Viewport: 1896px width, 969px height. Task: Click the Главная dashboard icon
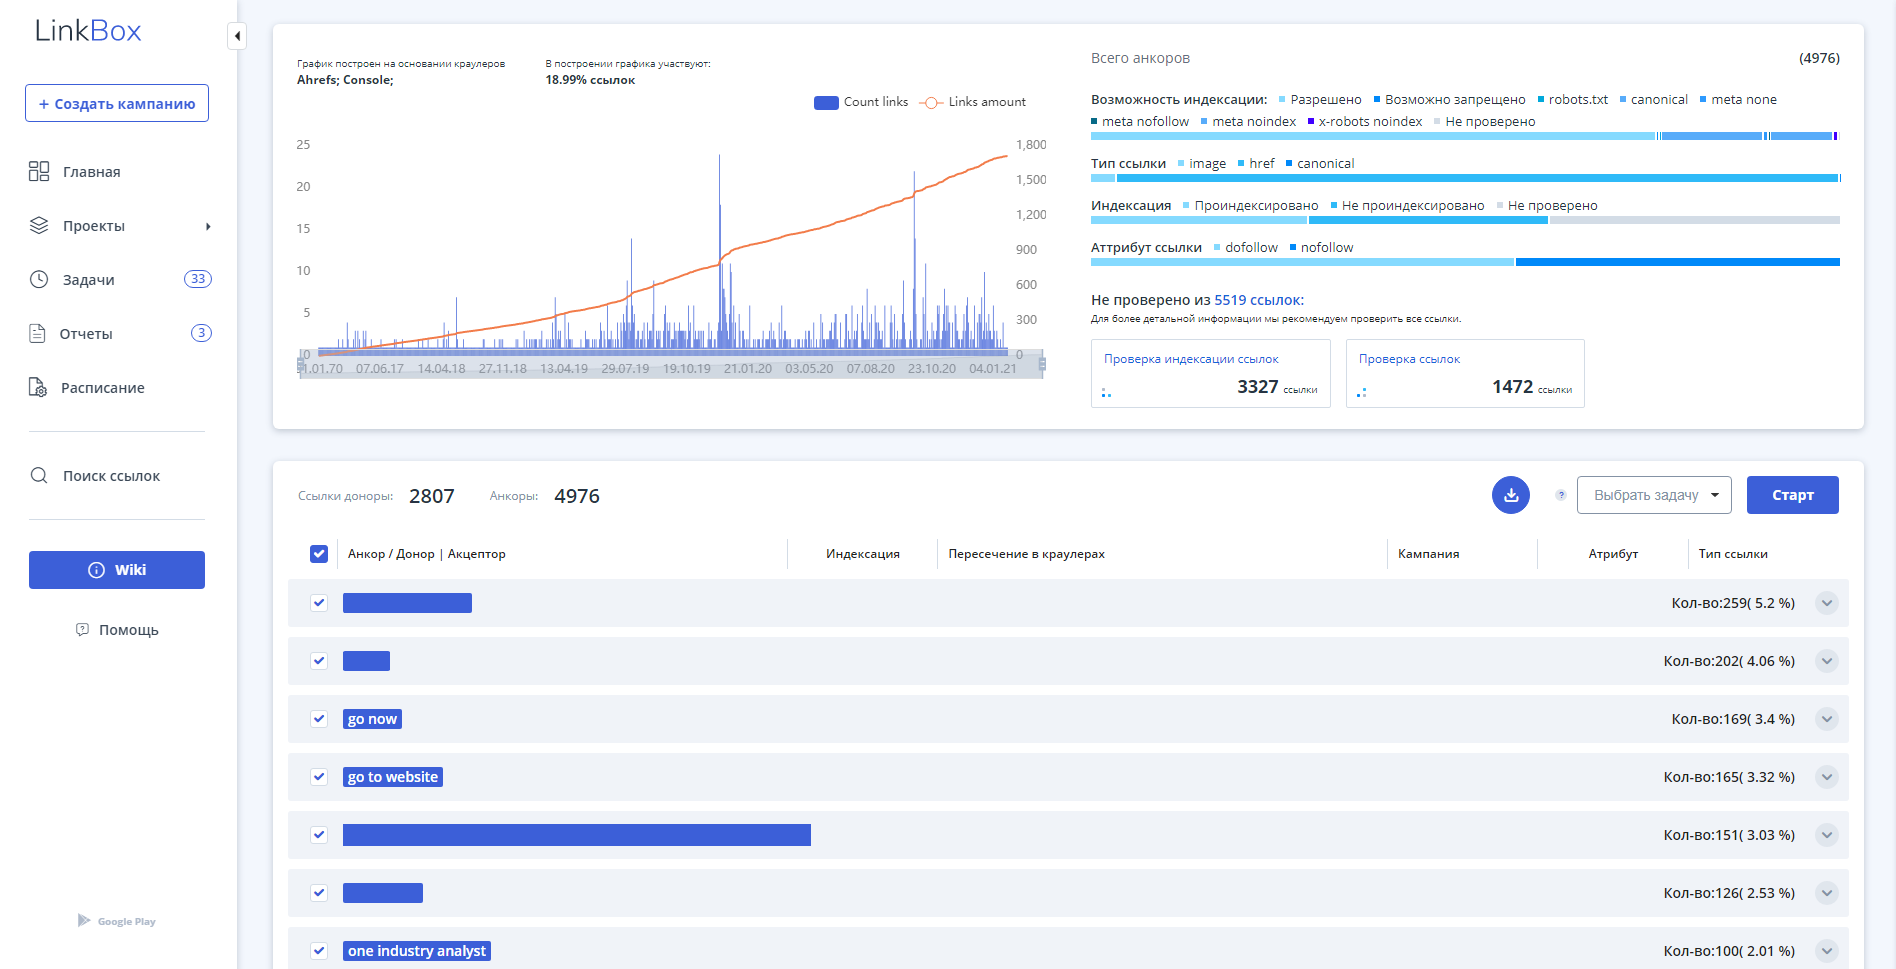[39, 172]
